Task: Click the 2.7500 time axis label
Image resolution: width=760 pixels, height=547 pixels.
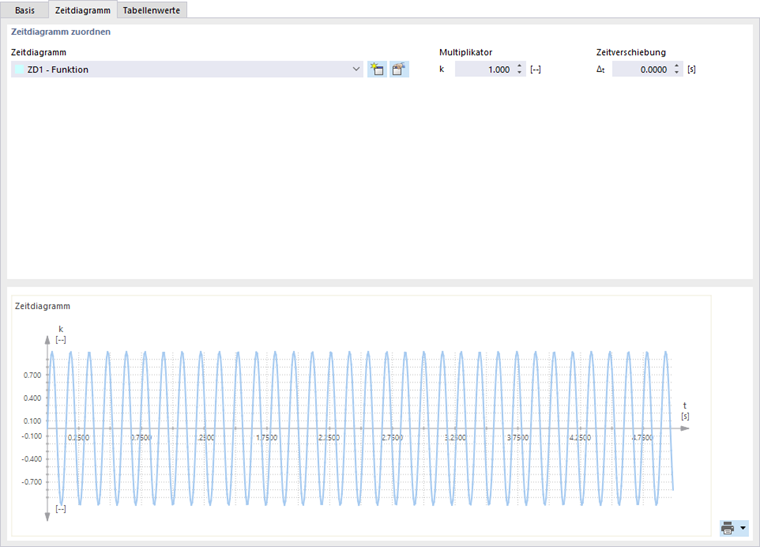Action: pos(392,438)
